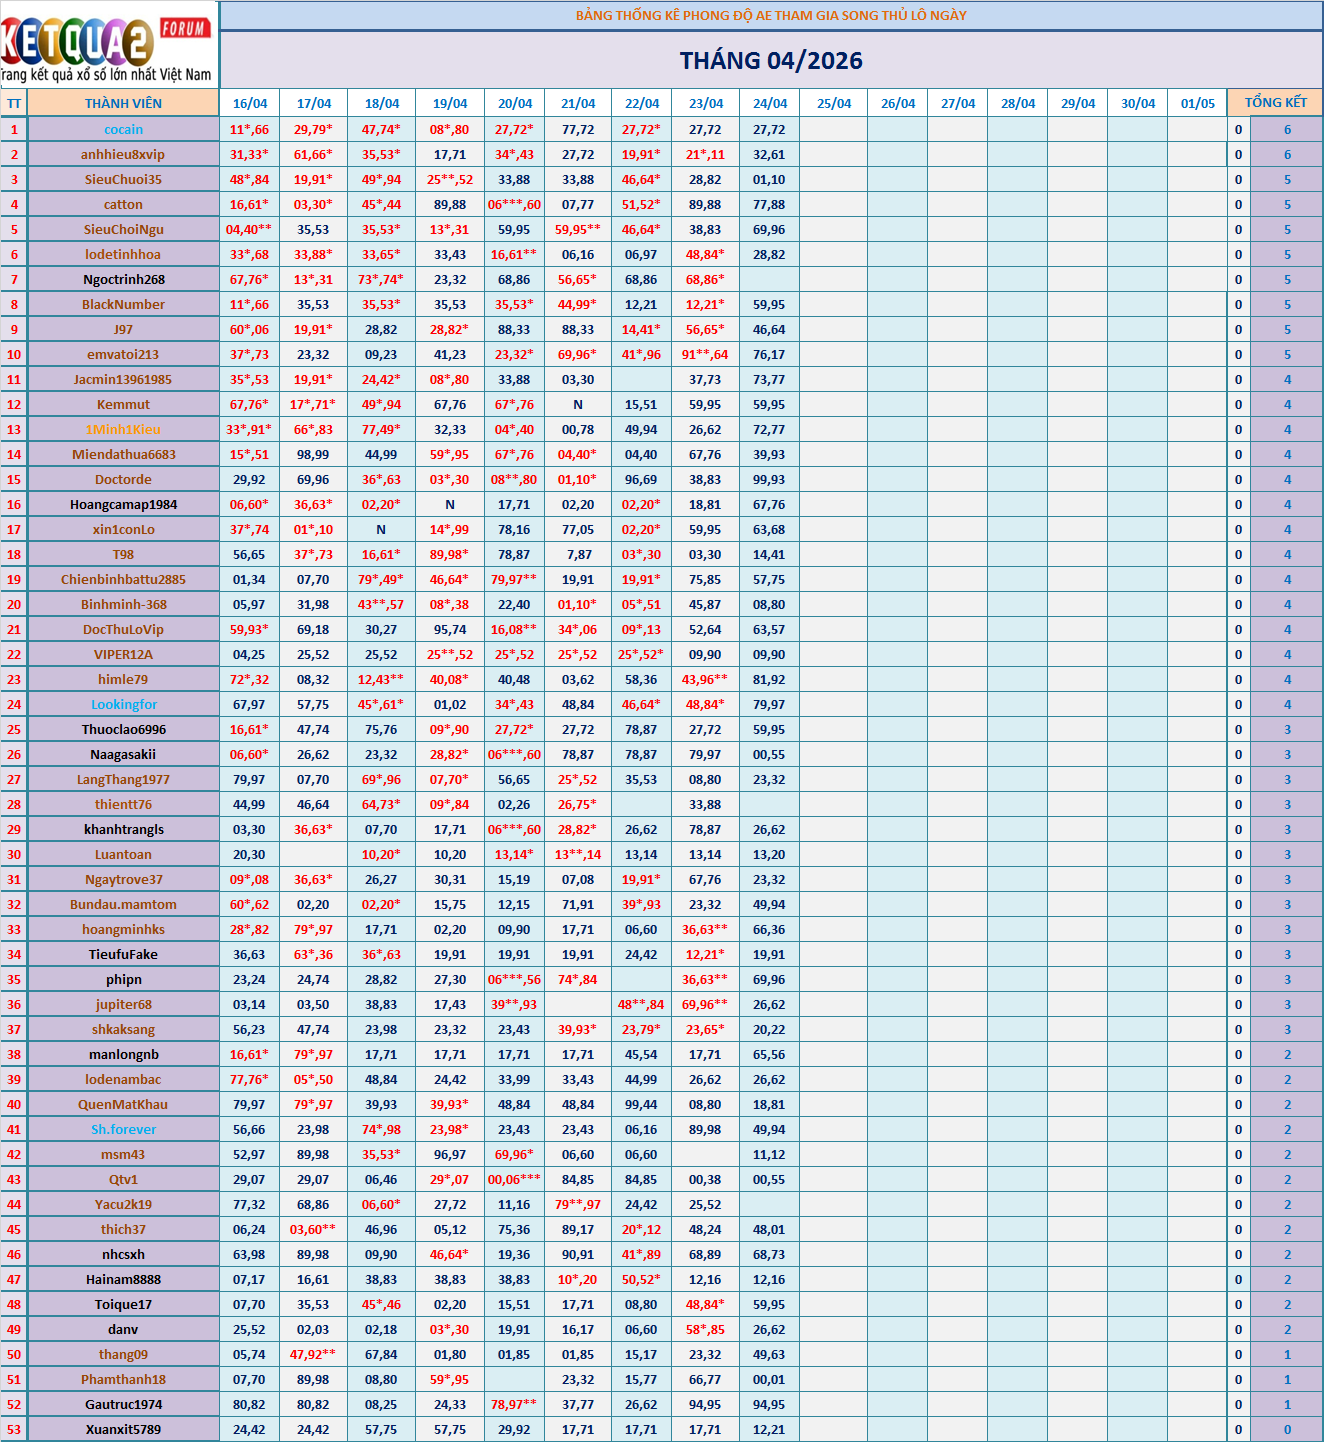
Task: Select member Bundau.mamtom
Action: click(123, 904)
